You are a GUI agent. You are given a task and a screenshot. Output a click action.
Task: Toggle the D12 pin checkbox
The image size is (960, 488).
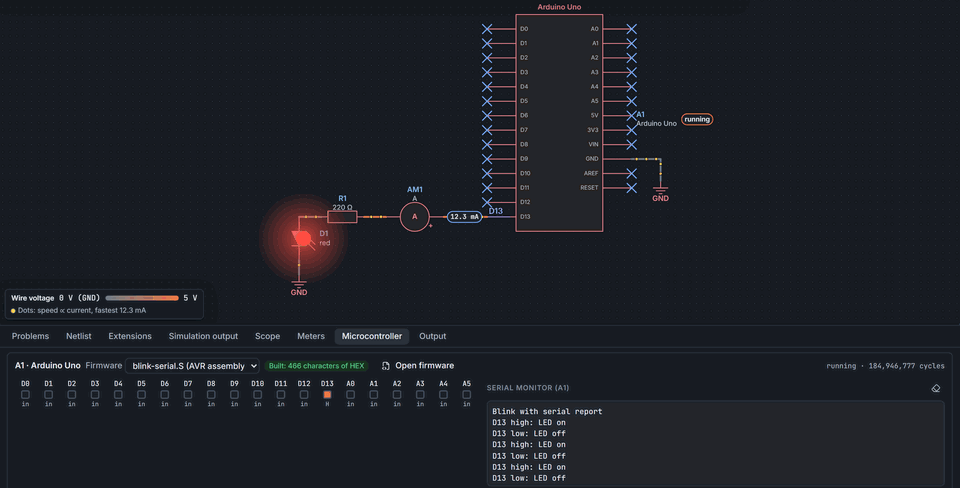pyautogui.click(x=304, y=395)
